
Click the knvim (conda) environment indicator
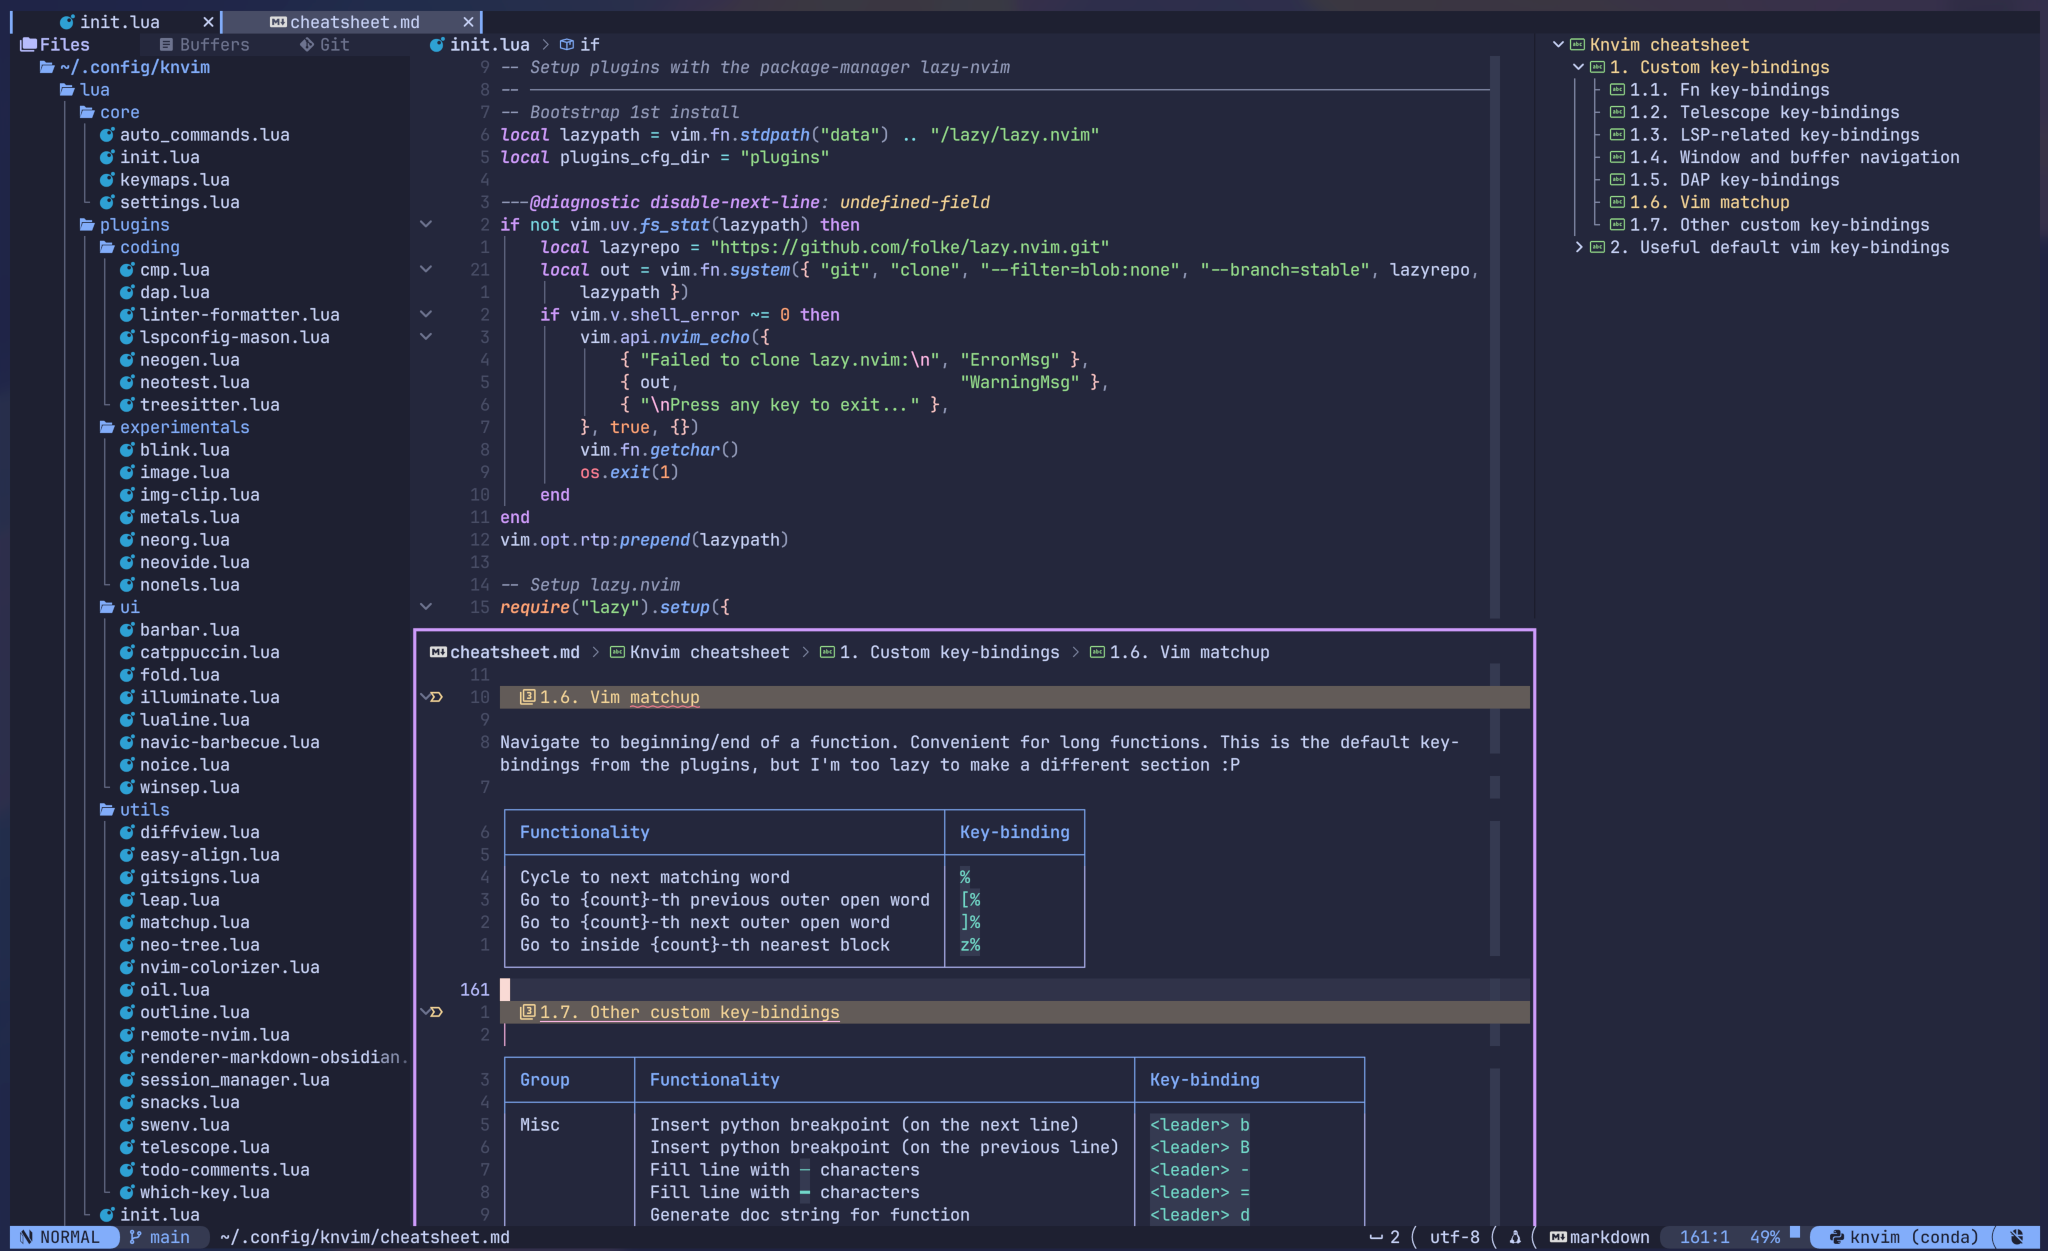pos(1903,1237)
